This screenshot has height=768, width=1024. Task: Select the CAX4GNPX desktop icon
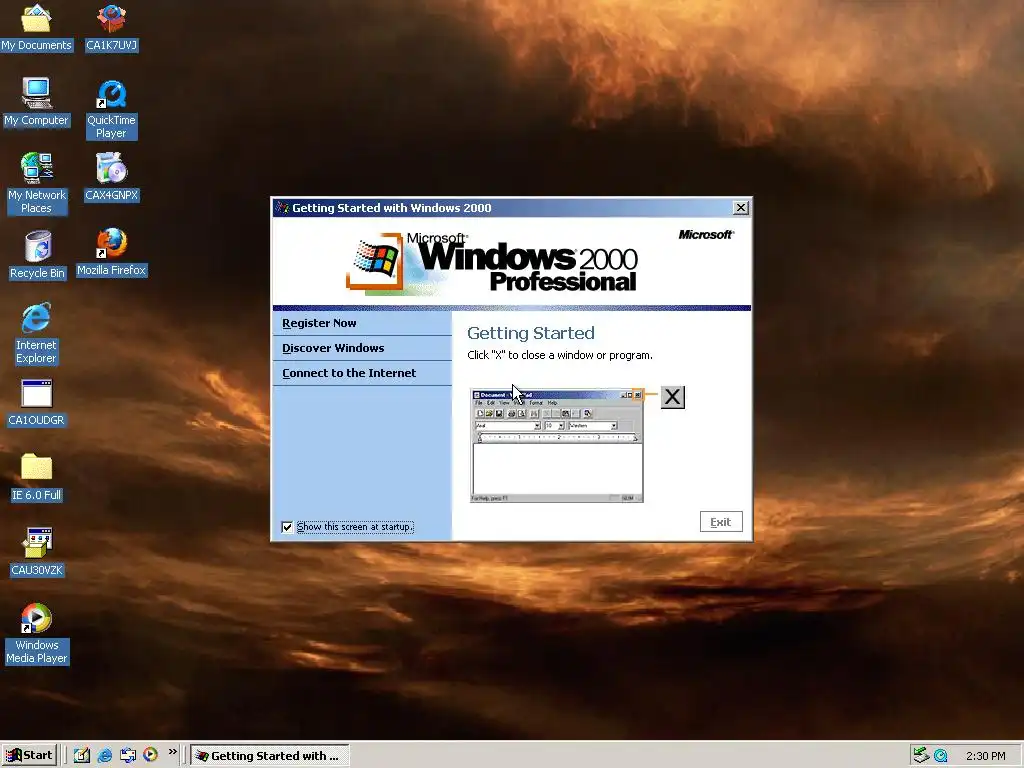click(x=112, y=177)
